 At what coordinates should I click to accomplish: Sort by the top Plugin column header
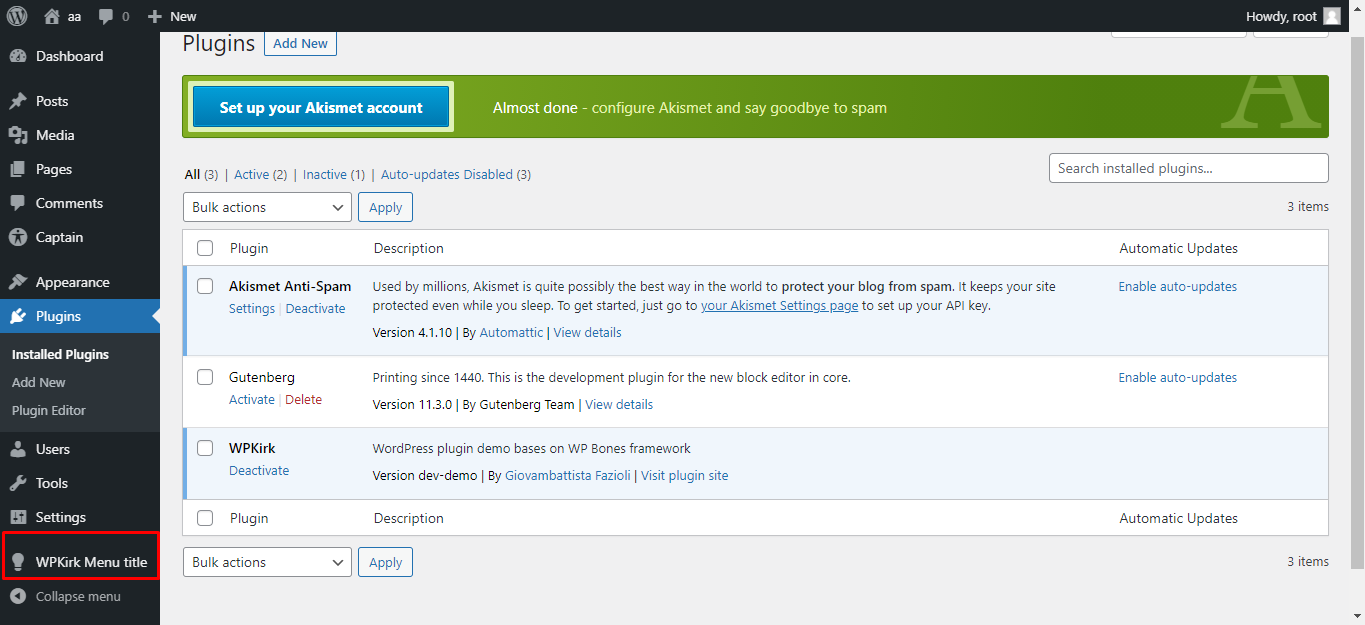pos(249,248)
